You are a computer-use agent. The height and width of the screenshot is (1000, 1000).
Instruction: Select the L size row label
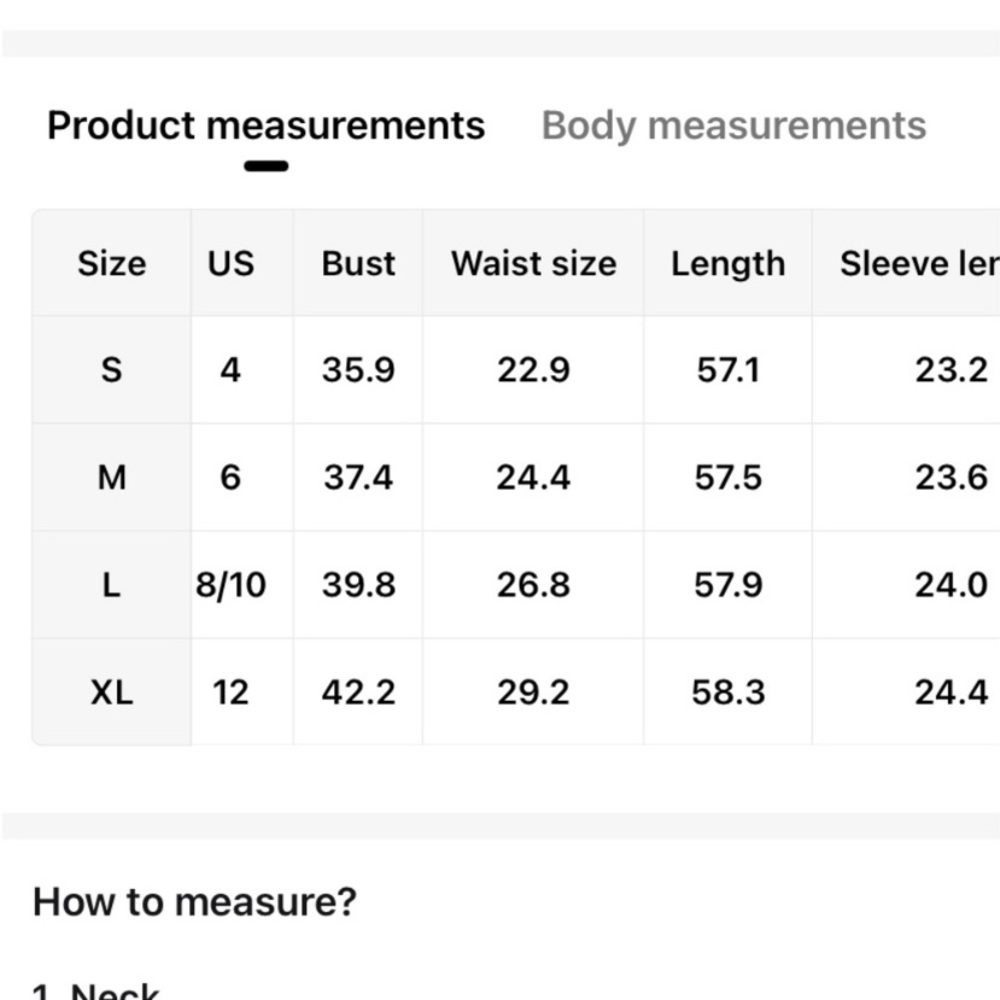point(112,584)
